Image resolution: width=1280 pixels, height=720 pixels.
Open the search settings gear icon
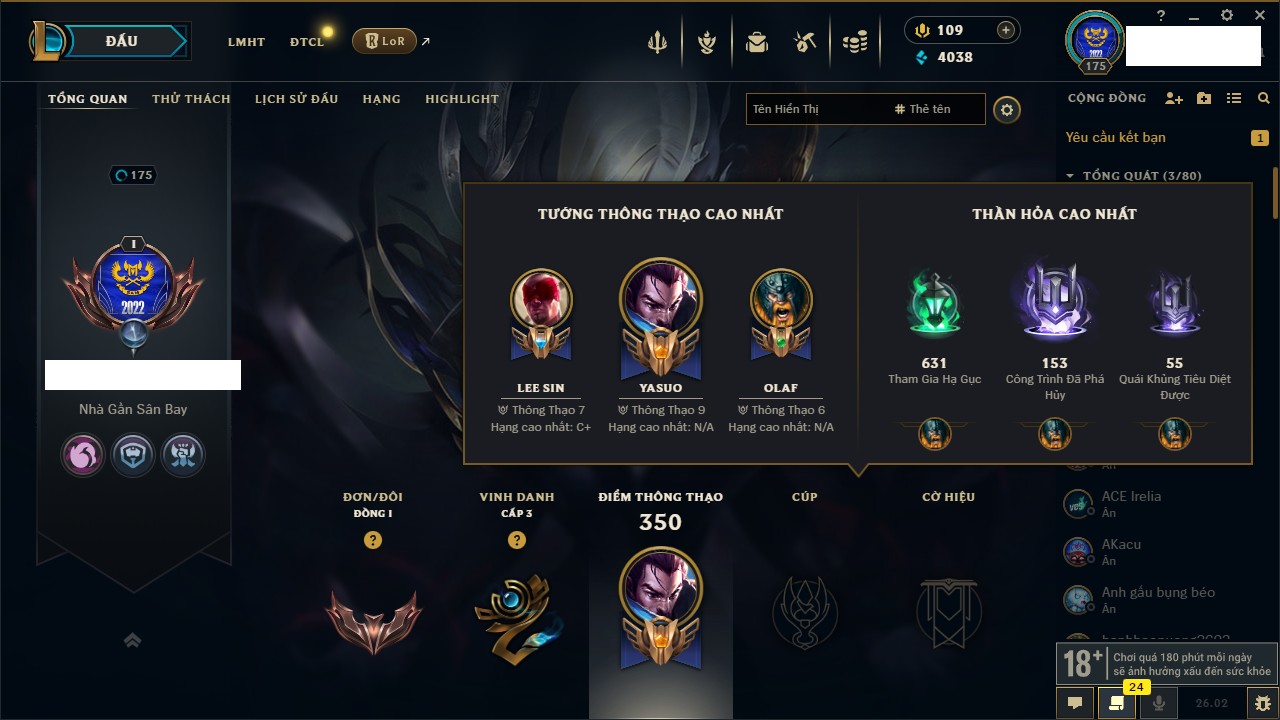(x=1007, y=109)
